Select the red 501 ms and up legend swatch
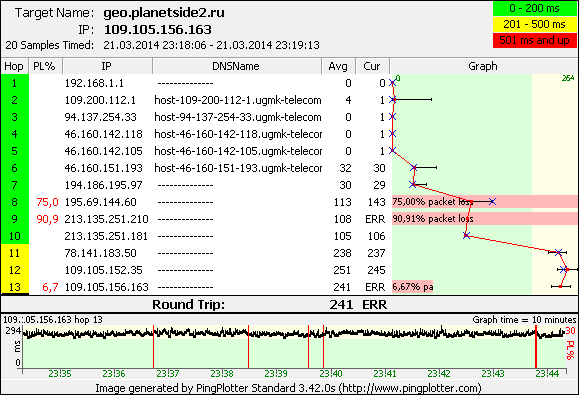The image size is (579, 395). click(535, 40)
